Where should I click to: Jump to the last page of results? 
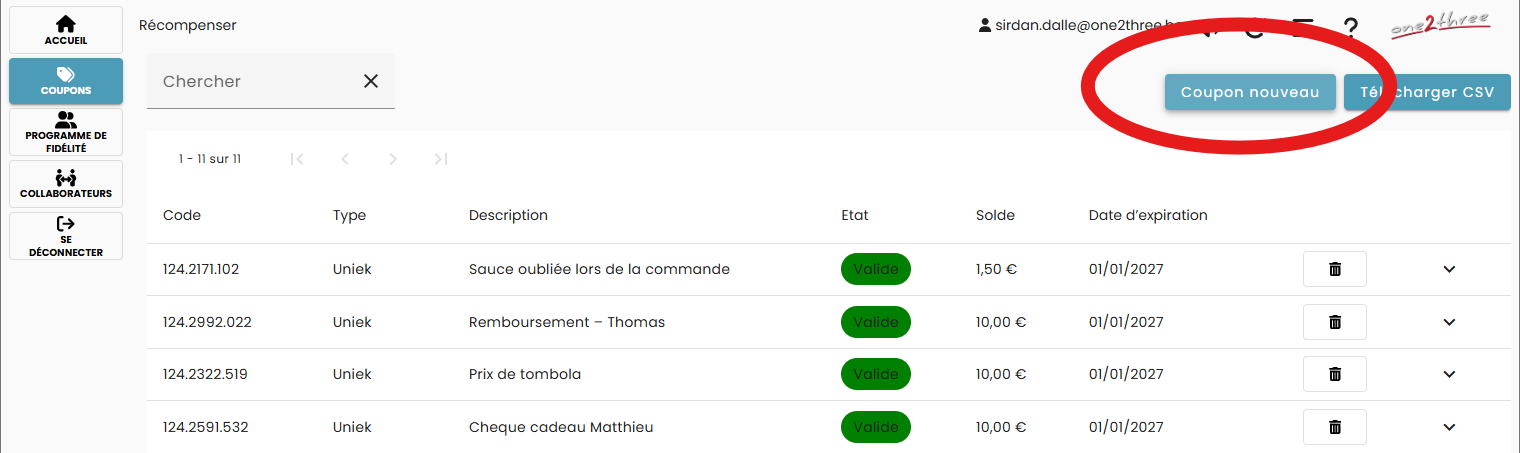[x=441, y=159]
